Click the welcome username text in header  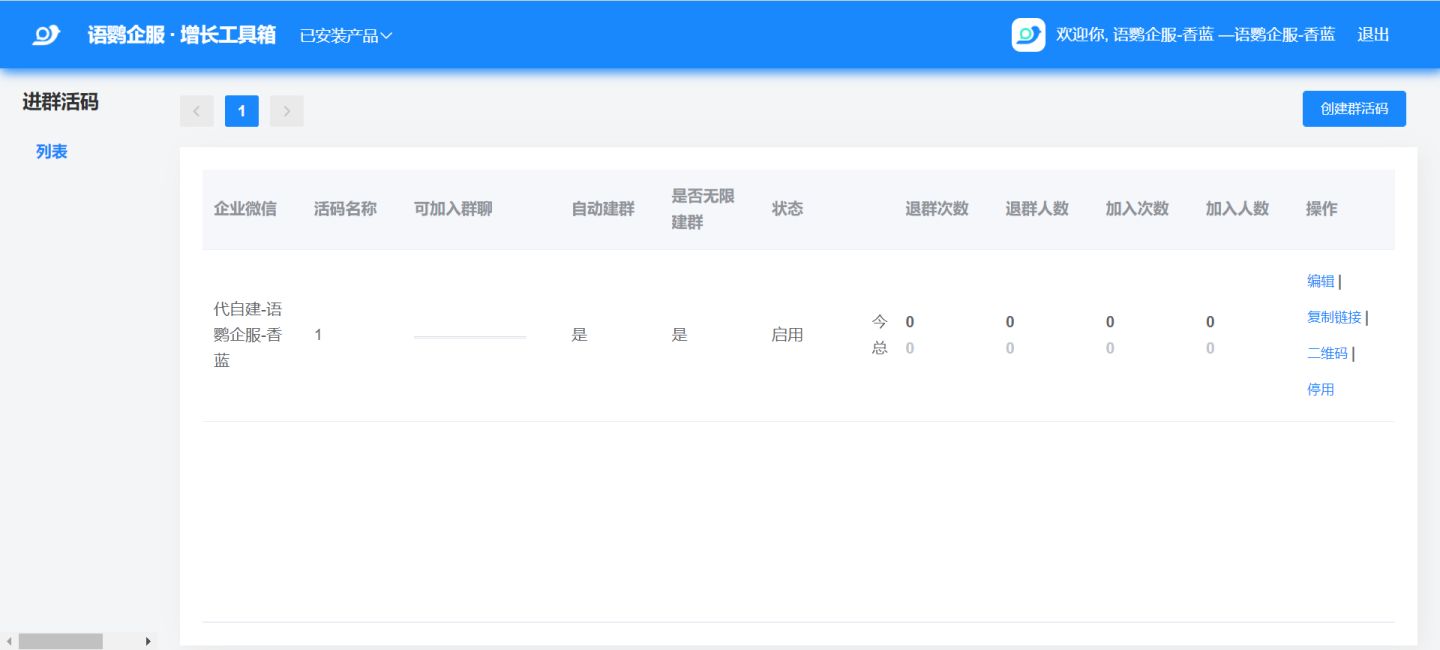[x=1195, y=35]
